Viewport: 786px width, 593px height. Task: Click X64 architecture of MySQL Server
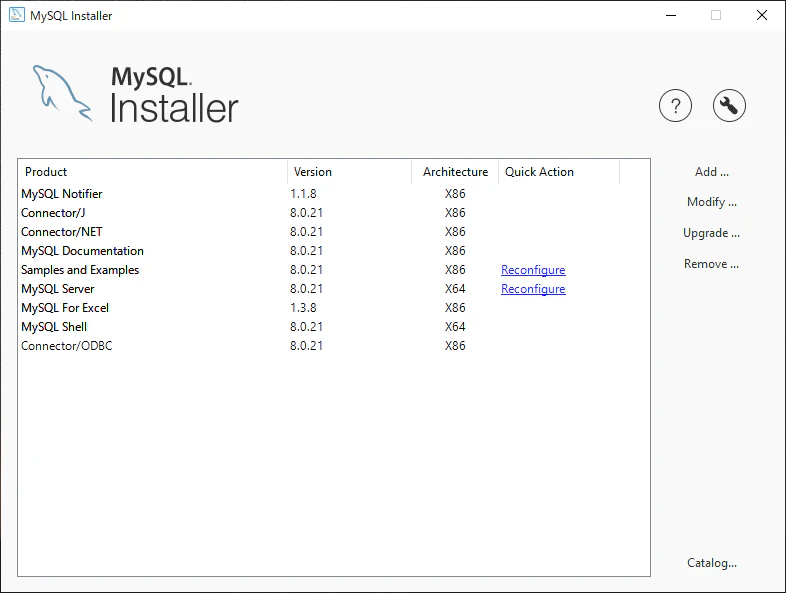[455, 289]
